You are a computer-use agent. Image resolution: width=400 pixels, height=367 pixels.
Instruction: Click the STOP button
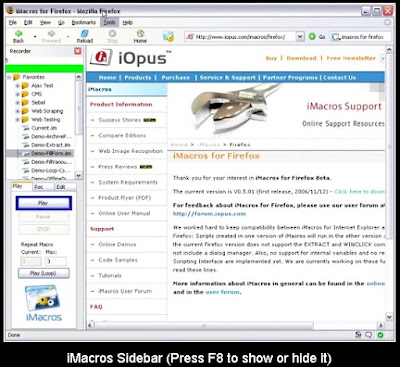[43, 229]
